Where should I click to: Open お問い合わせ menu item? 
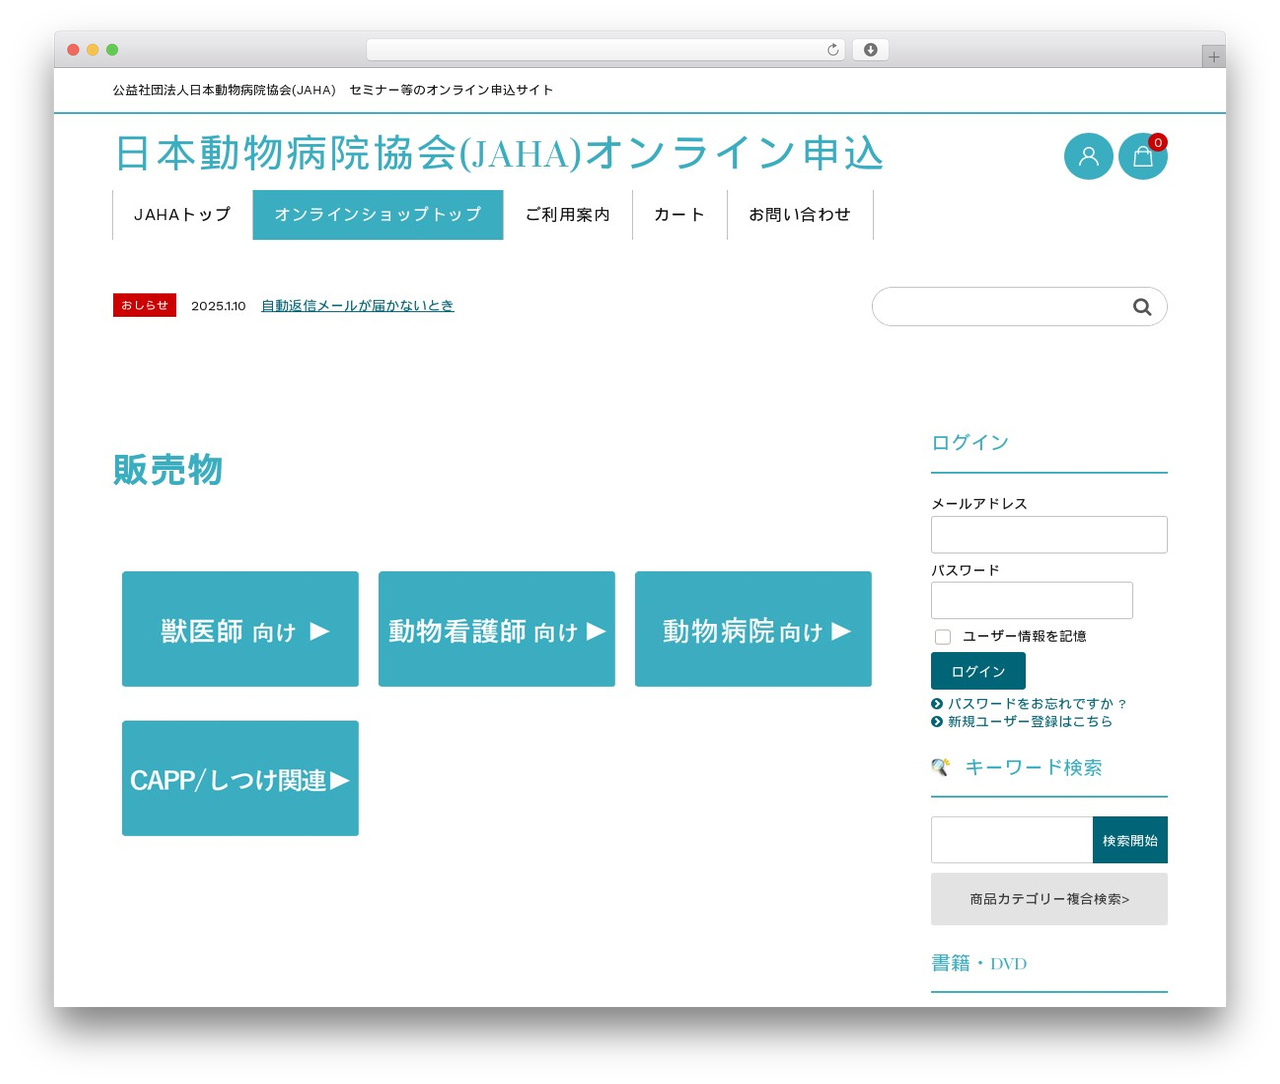point(800,215)
